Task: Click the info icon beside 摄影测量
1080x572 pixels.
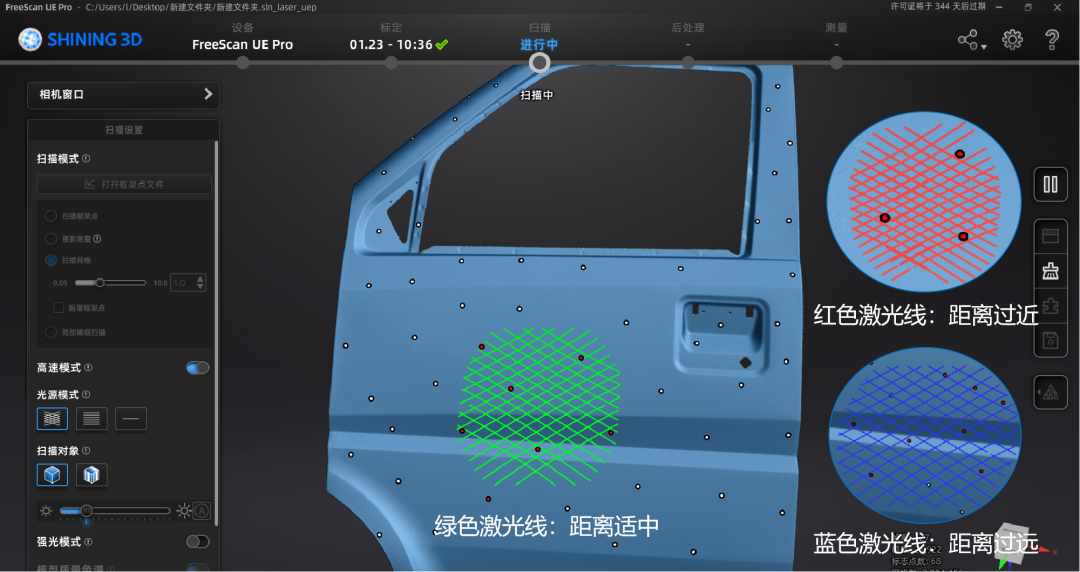Action: point(97,238)
